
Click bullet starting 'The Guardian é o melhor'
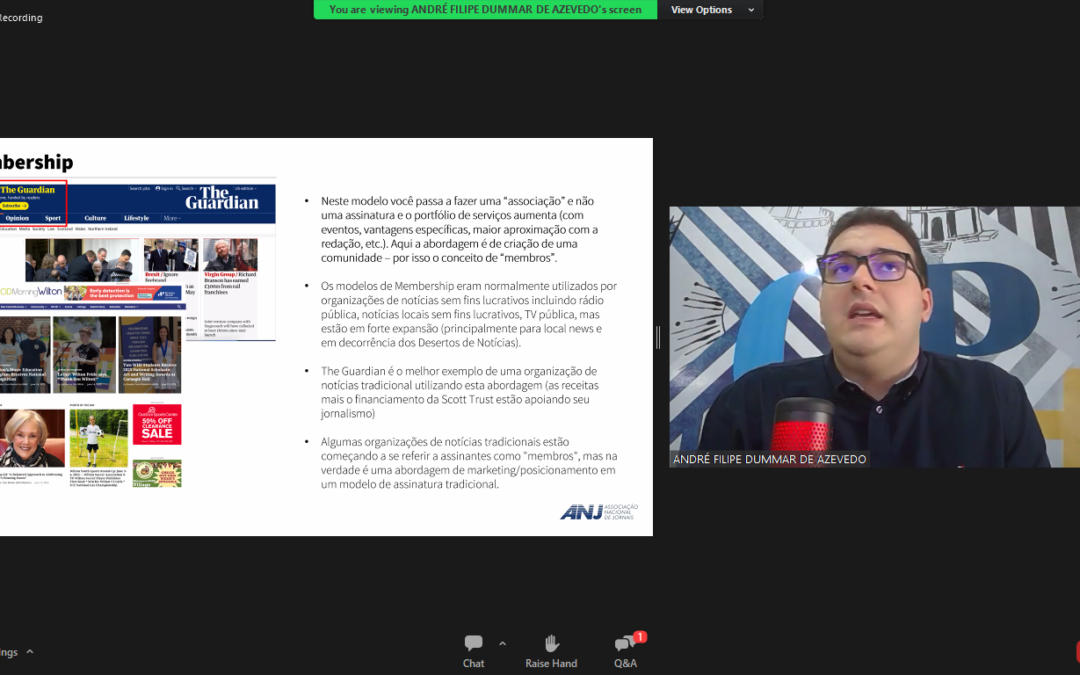(459, 392)
